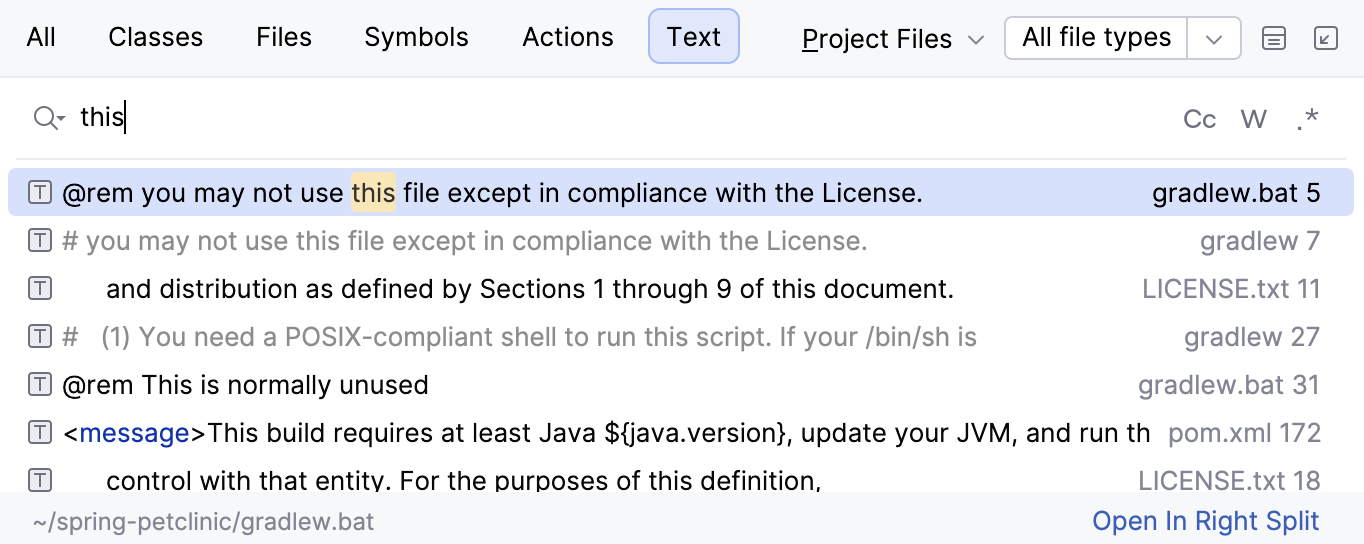This screenshot has height=544, width=1364.
Task: Select the LICENSE.txt 18 search result
Action: [680, 480]
